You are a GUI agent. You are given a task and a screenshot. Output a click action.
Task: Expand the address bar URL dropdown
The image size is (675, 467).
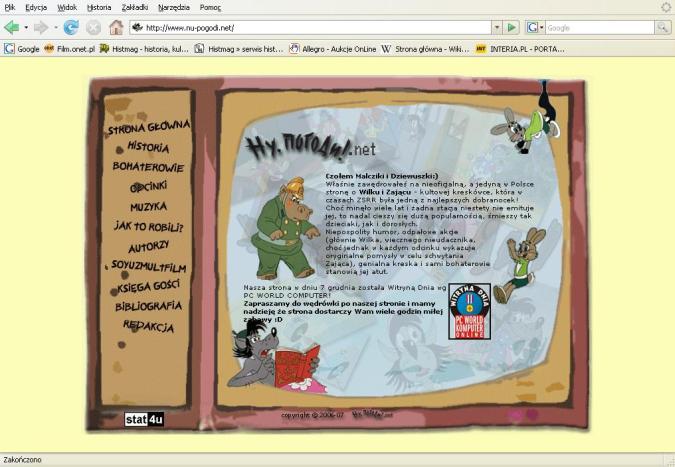coord(497,28)
